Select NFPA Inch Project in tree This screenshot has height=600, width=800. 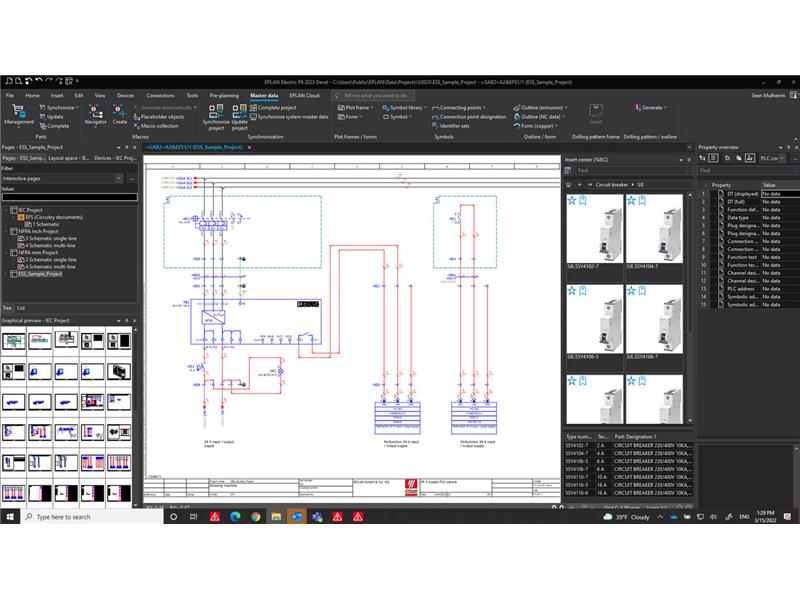(39, 232)
